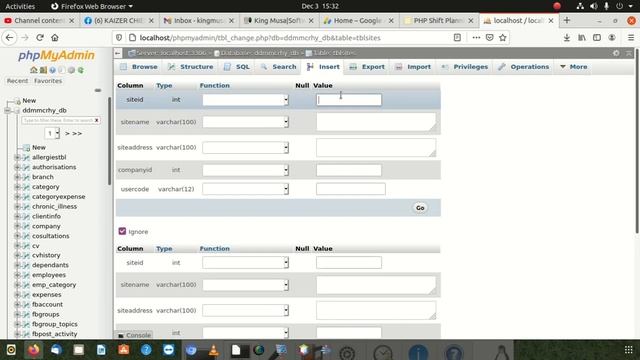Open the Import tab

(x=413, y=67)
